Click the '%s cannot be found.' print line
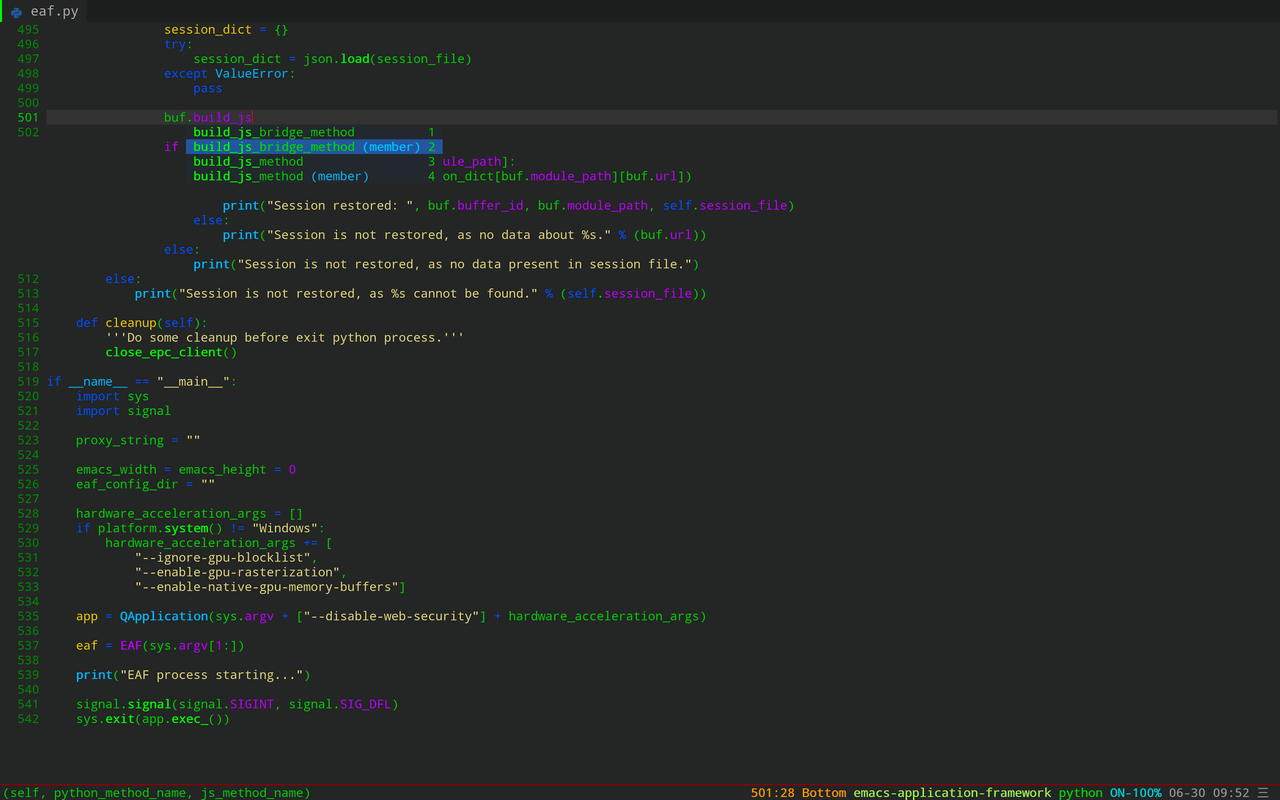This screenshot has height=800, width=1280. [x=420, y=294]
